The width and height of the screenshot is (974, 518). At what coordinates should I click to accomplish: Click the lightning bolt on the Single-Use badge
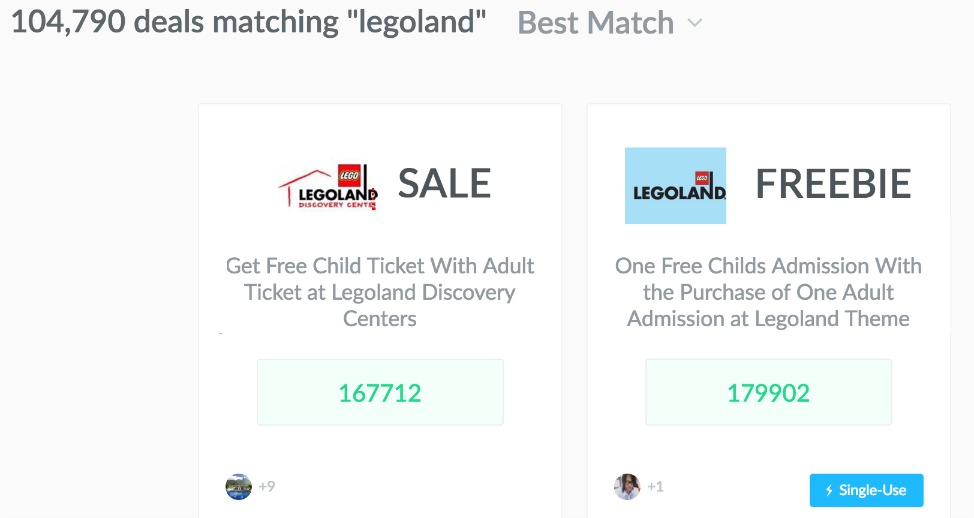pyautogui.click(x=828, y=490)
